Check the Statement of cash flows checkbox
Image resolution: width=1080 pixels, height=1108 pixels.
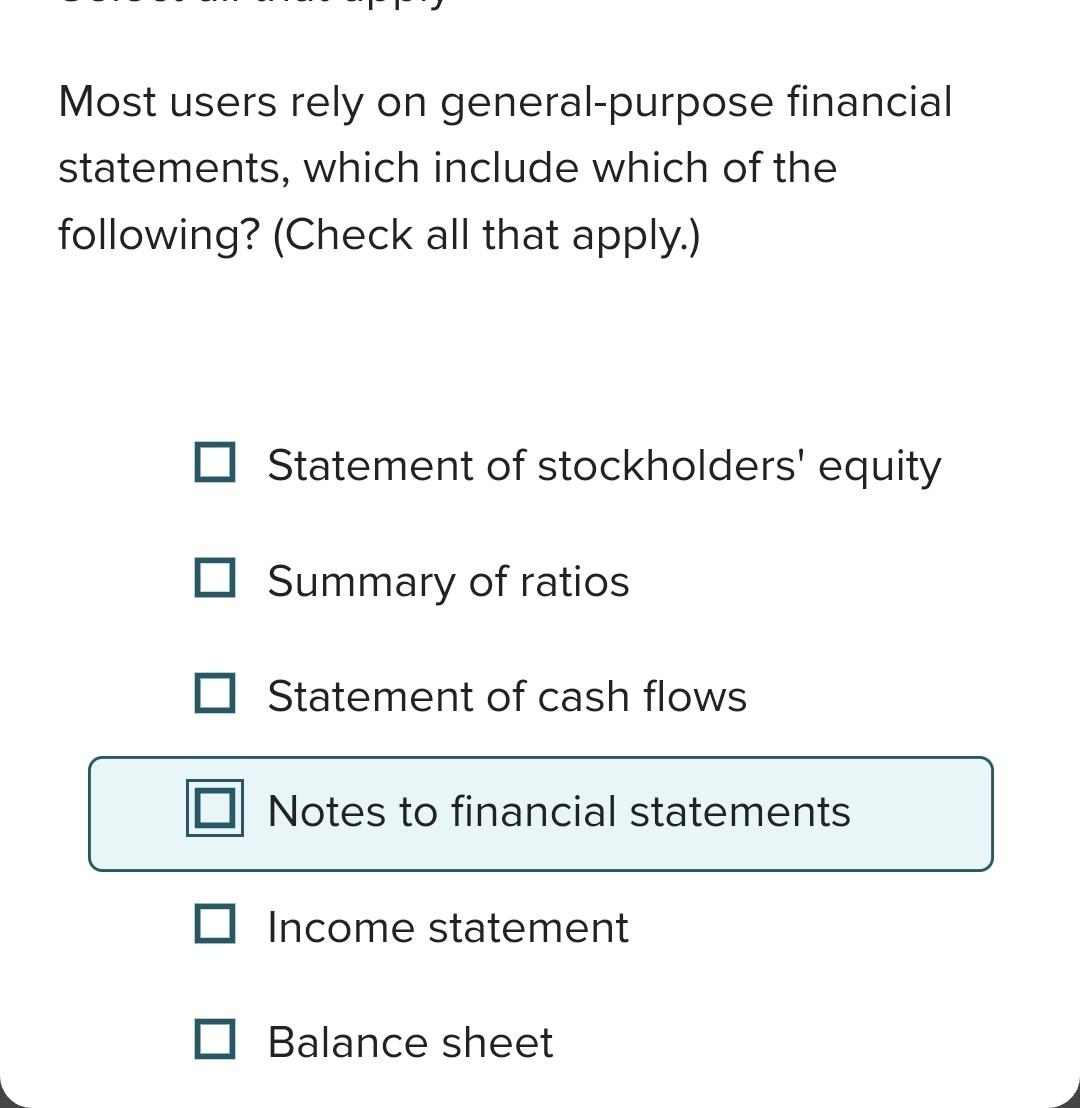coord(214,696)
